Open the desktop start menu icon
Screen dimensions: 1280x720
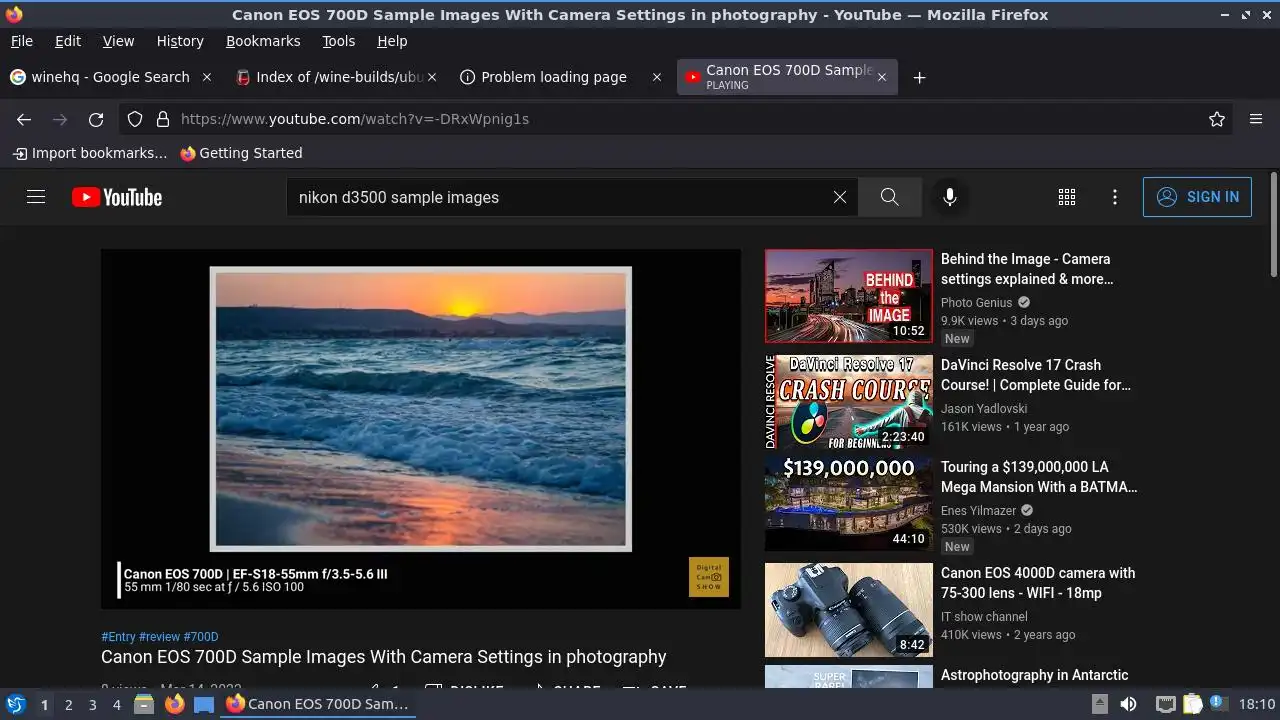coord(15,704)
